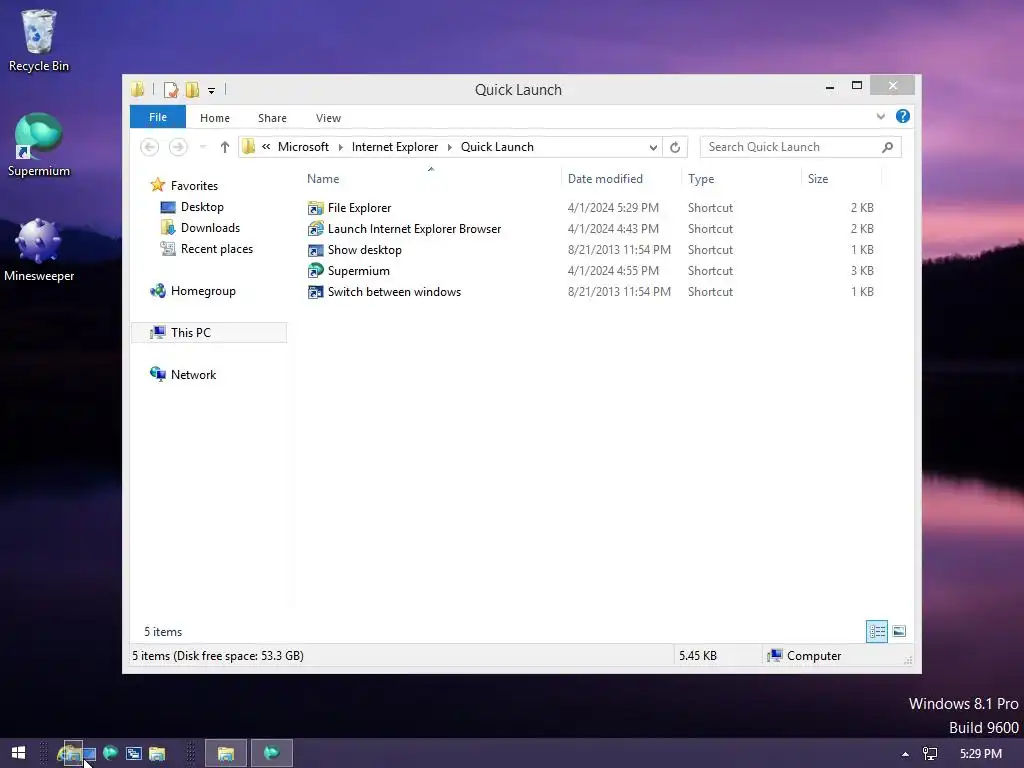Switch to the Share ribbon tab
The width and height of the screenshot is (1024, 768).
pyautogui.click(x=272, y=118)
